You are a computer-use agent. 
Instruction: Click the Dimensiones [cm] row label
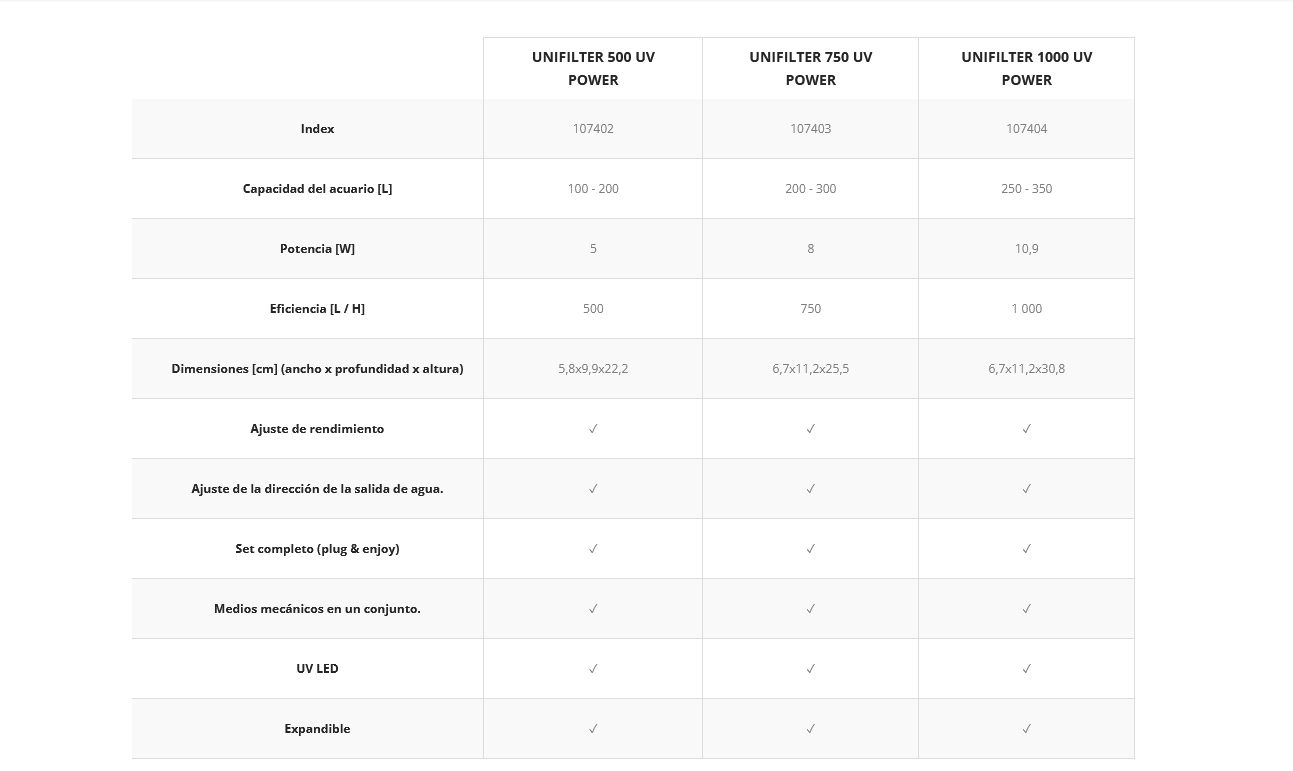click(x=317, y=369)
